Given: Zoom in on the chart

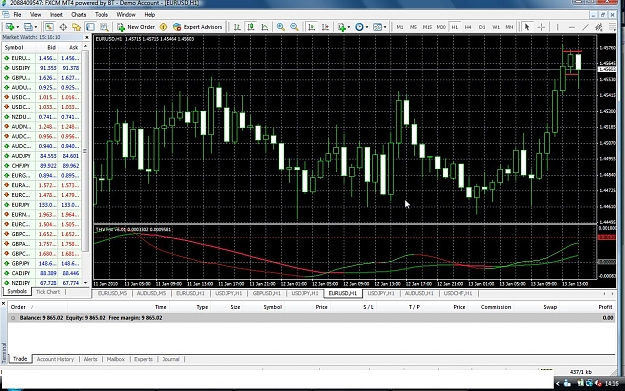Looking at the screenshot, I should 281,27.
